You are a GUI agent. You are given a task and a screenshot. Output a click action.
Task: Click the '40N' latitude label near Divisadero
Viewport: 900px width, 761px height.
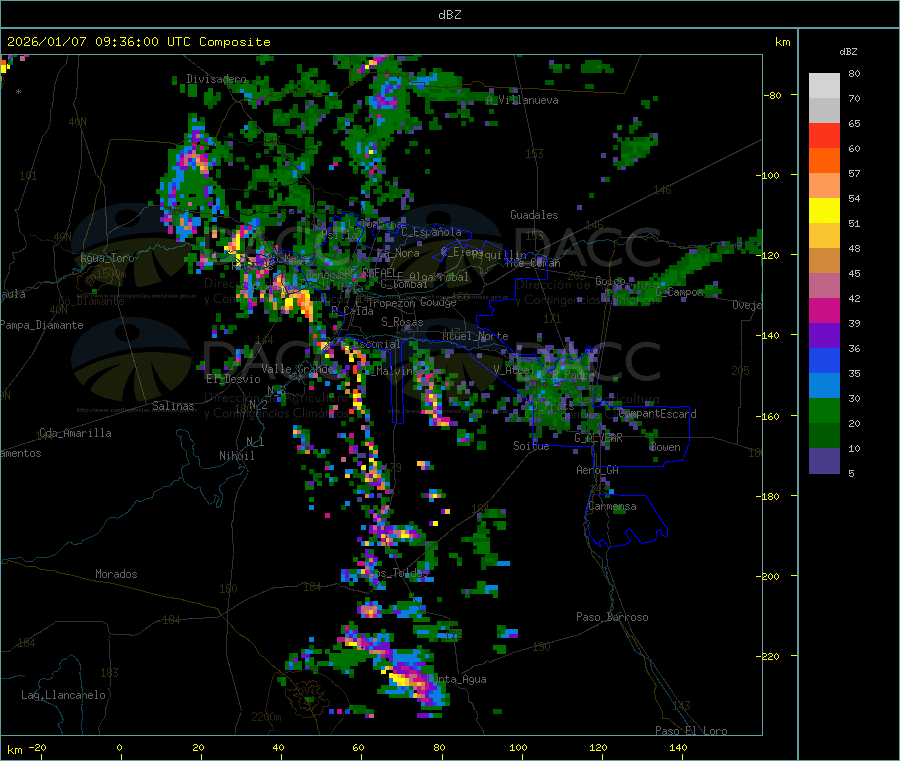[x=77, y=122]
